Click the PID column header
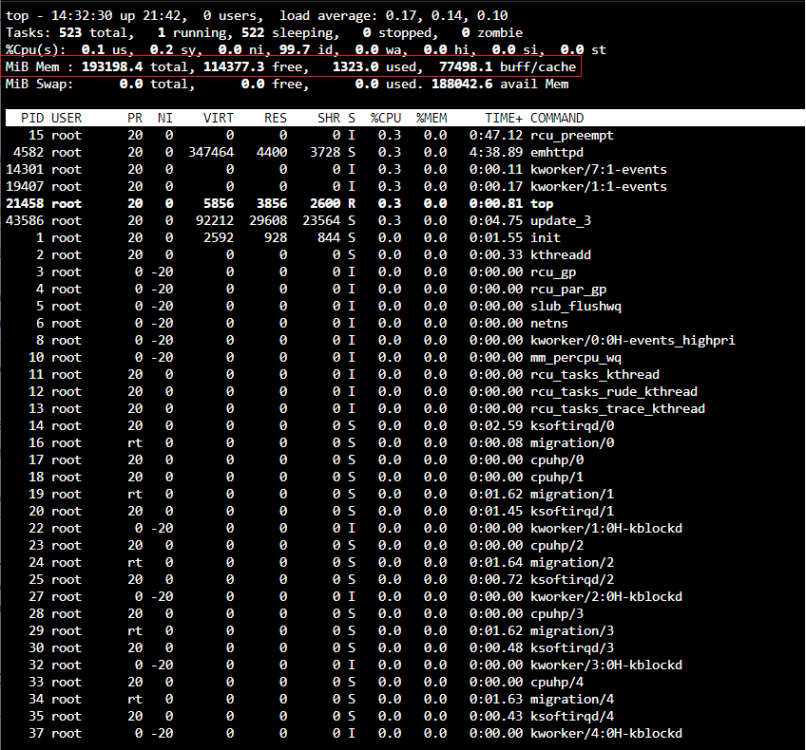The height and width of the screenshot is (750, 806). [x=32, y=118]
